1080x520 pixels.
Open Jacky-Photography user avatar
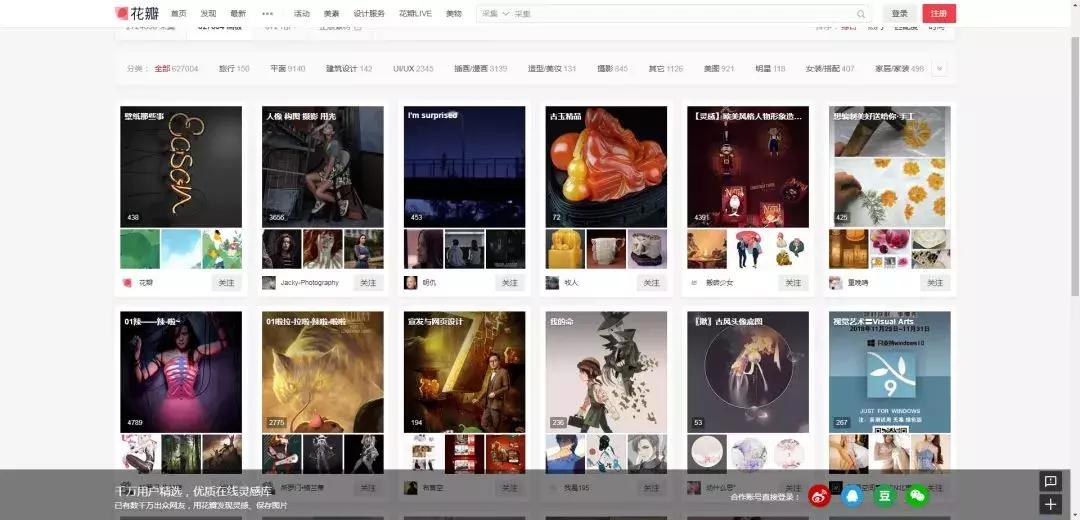[x=269, y=282]
